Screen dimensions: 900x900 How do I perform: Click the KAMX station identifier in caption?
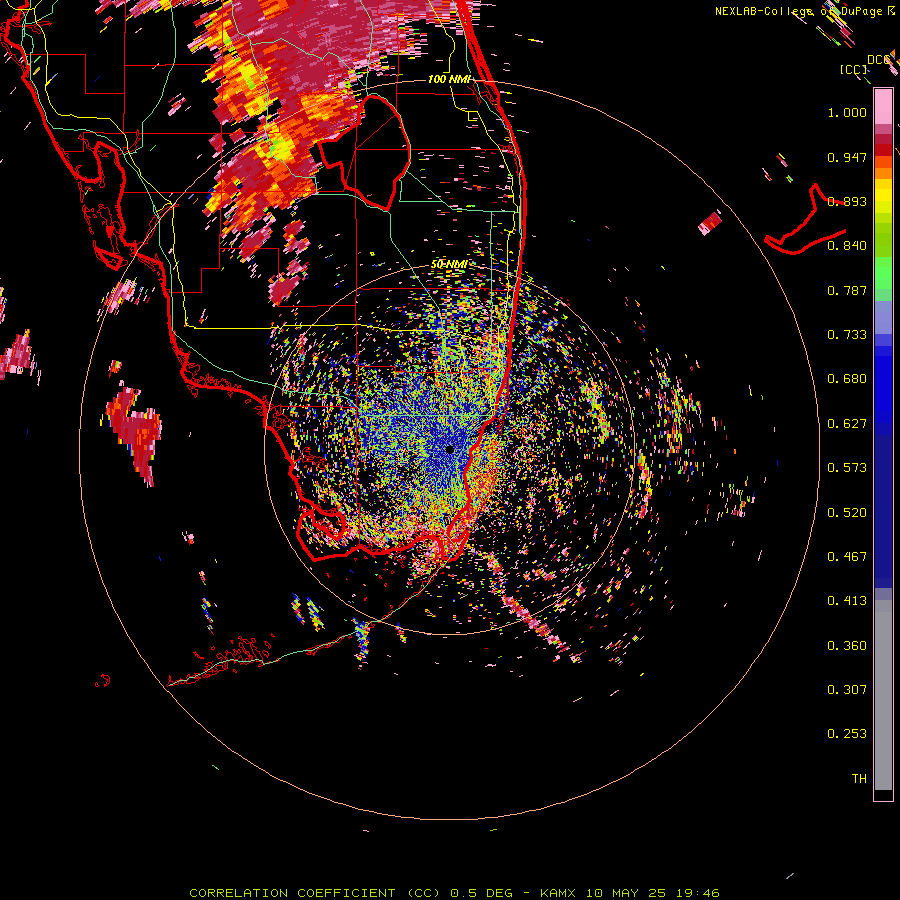[557, 893]
